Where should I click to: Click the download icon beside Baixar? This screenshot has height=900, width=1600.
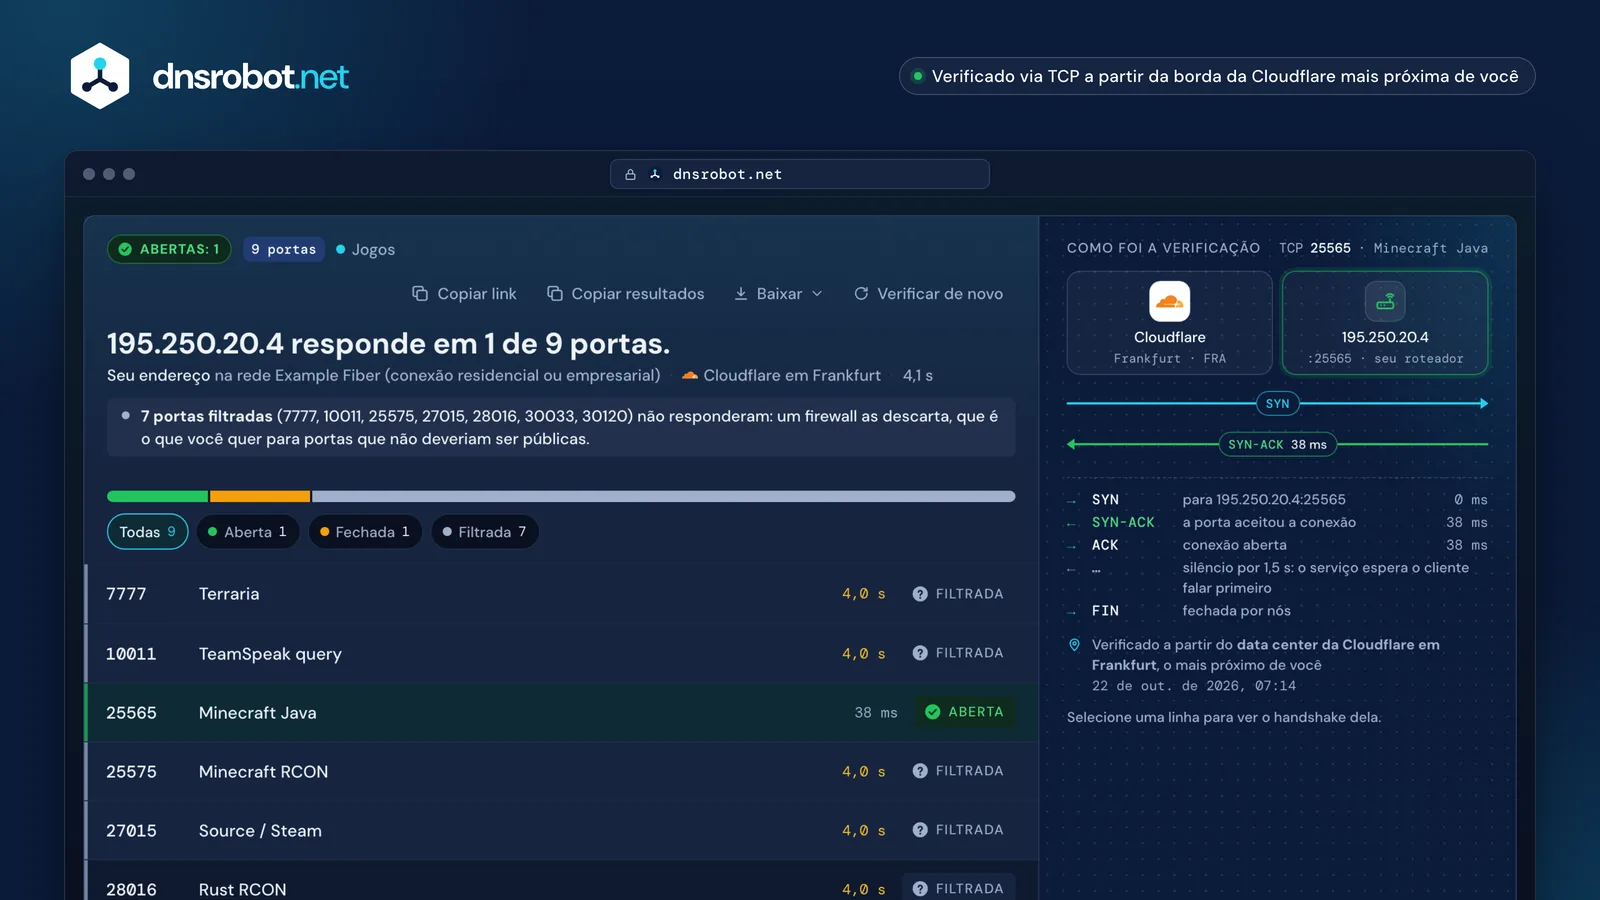click(741, 293)
